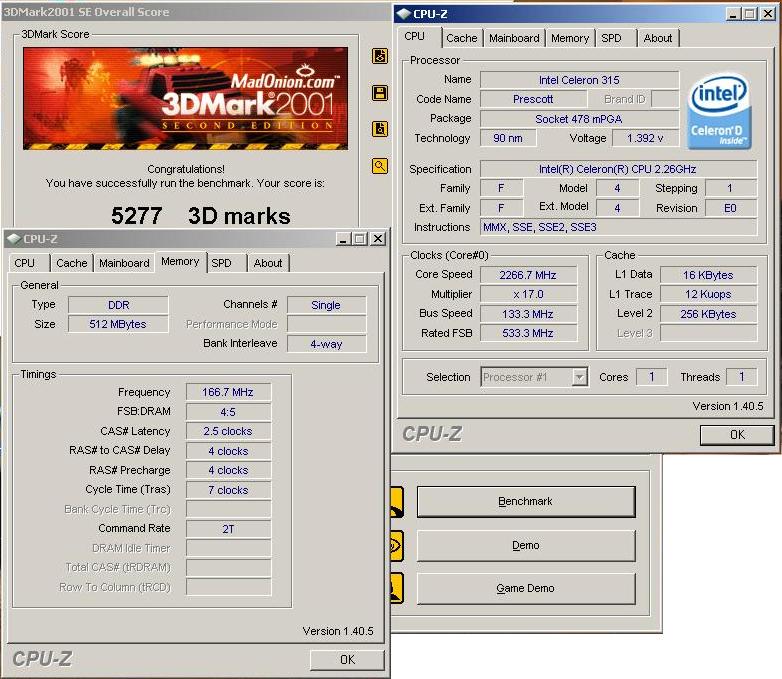Close the right CPU-Z window
Viewport: 782px width, 679px height.
click(x=768, y=14)
